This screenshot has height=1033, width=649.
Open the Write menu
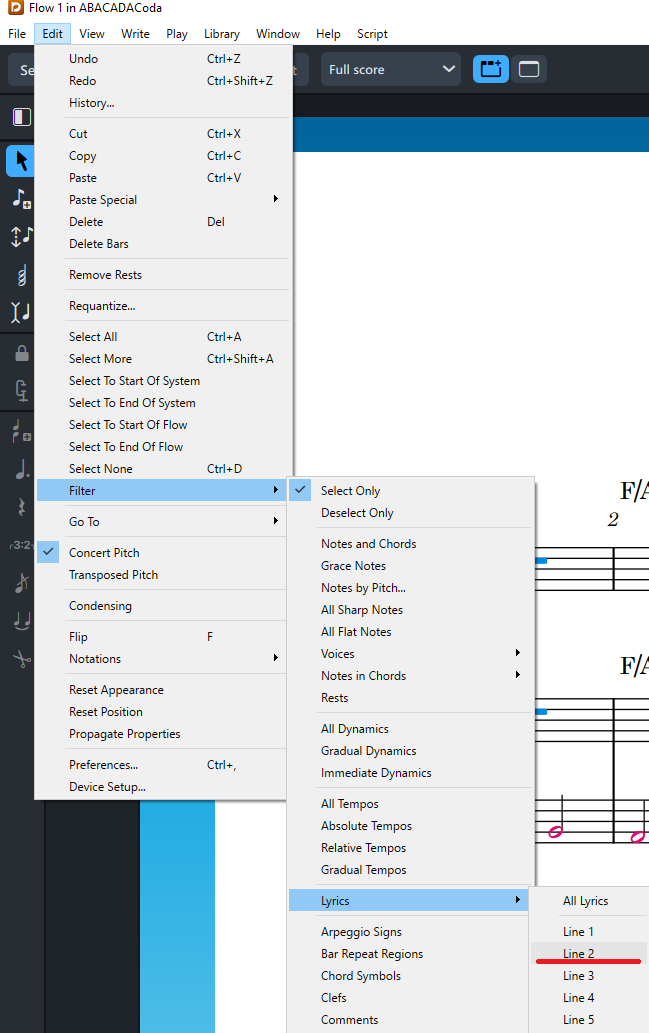coord(135,34)
